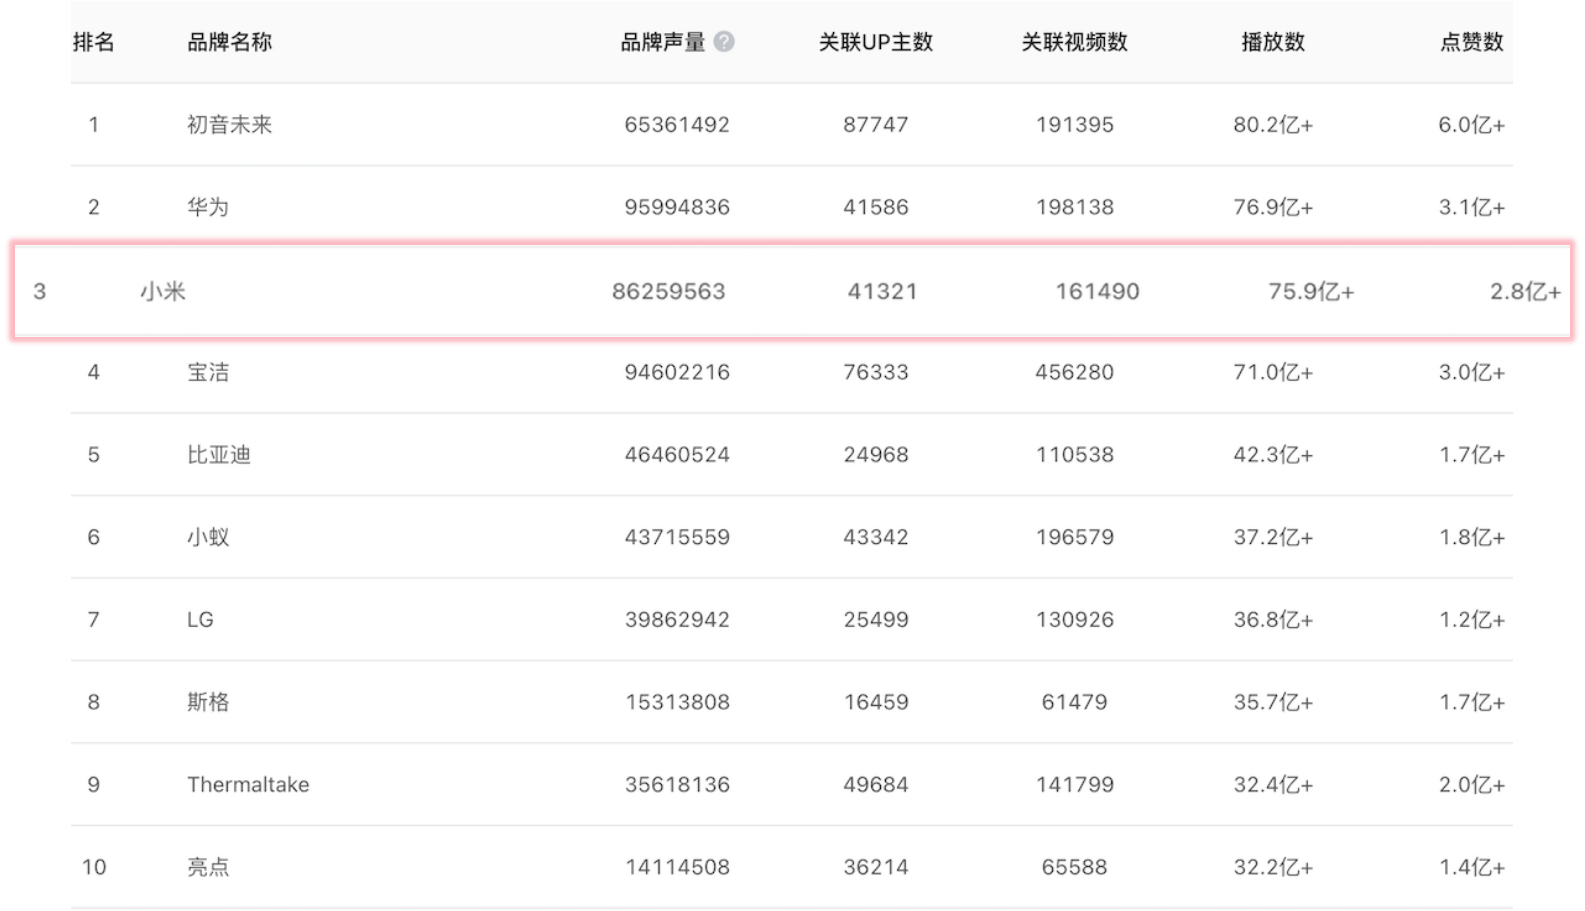Image resolution: width=1585 pixels, height=911 pixels.
Task: Click UP count 43342 for 小蚁
Action: point(876,537)
